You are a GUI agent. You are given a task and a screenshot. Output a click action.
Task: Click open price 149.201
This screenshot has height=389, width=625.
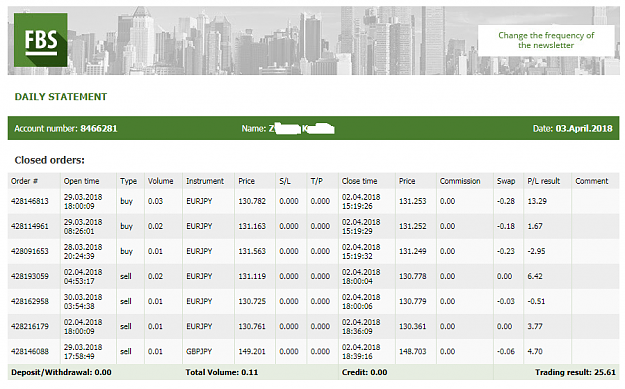pos(252,352)
